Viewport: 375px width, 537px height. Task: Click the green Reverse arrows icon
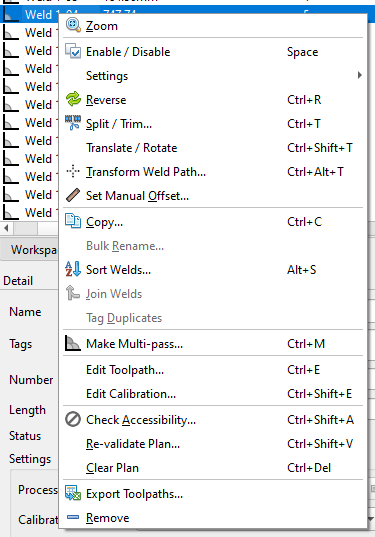pyautogui.click(x=73, y=99)
